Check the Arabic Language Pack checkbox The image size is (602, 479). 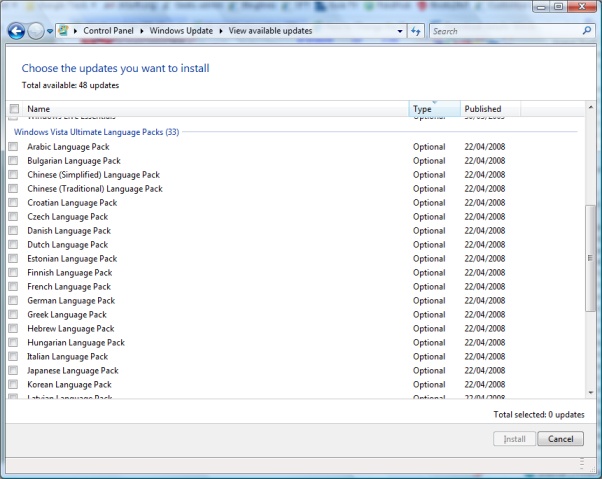pos(13,146)
